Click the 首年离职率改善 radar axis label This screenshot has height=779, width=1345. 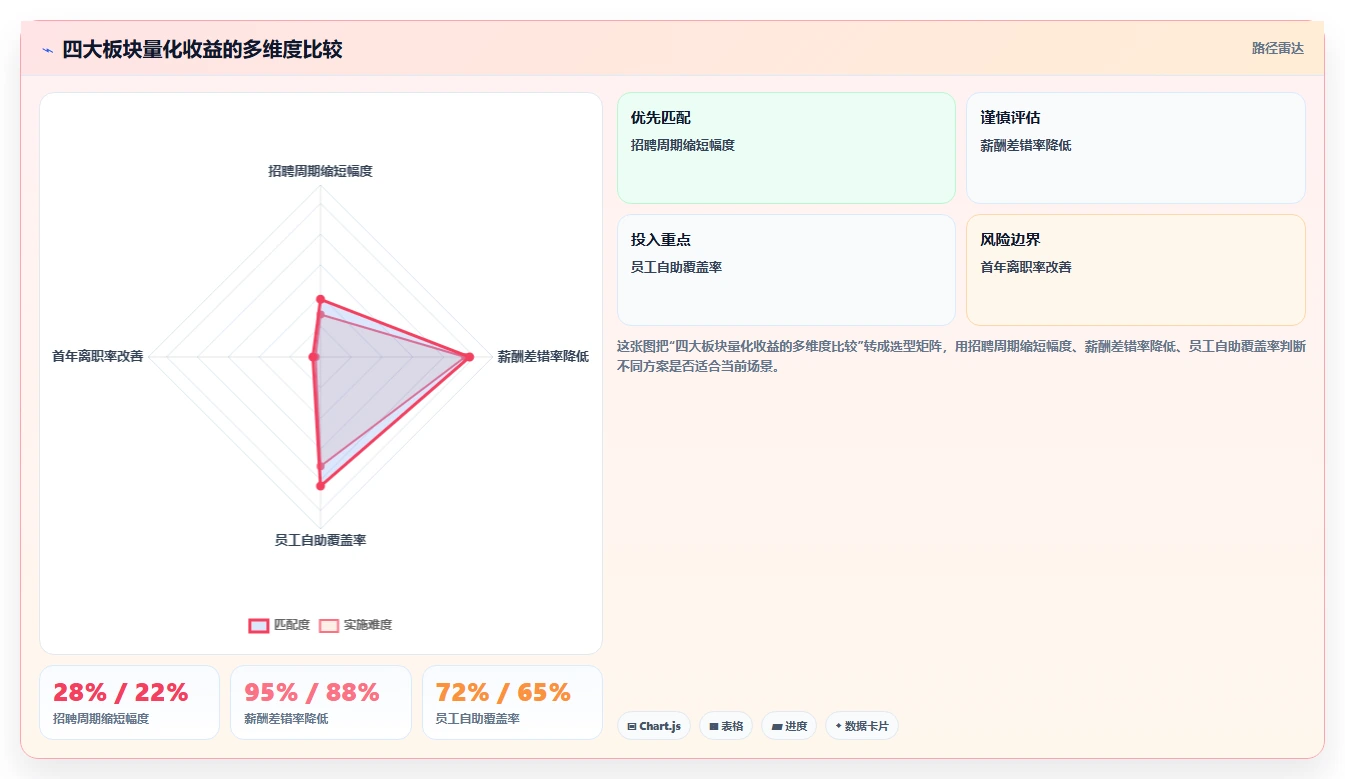click(98, 356)
